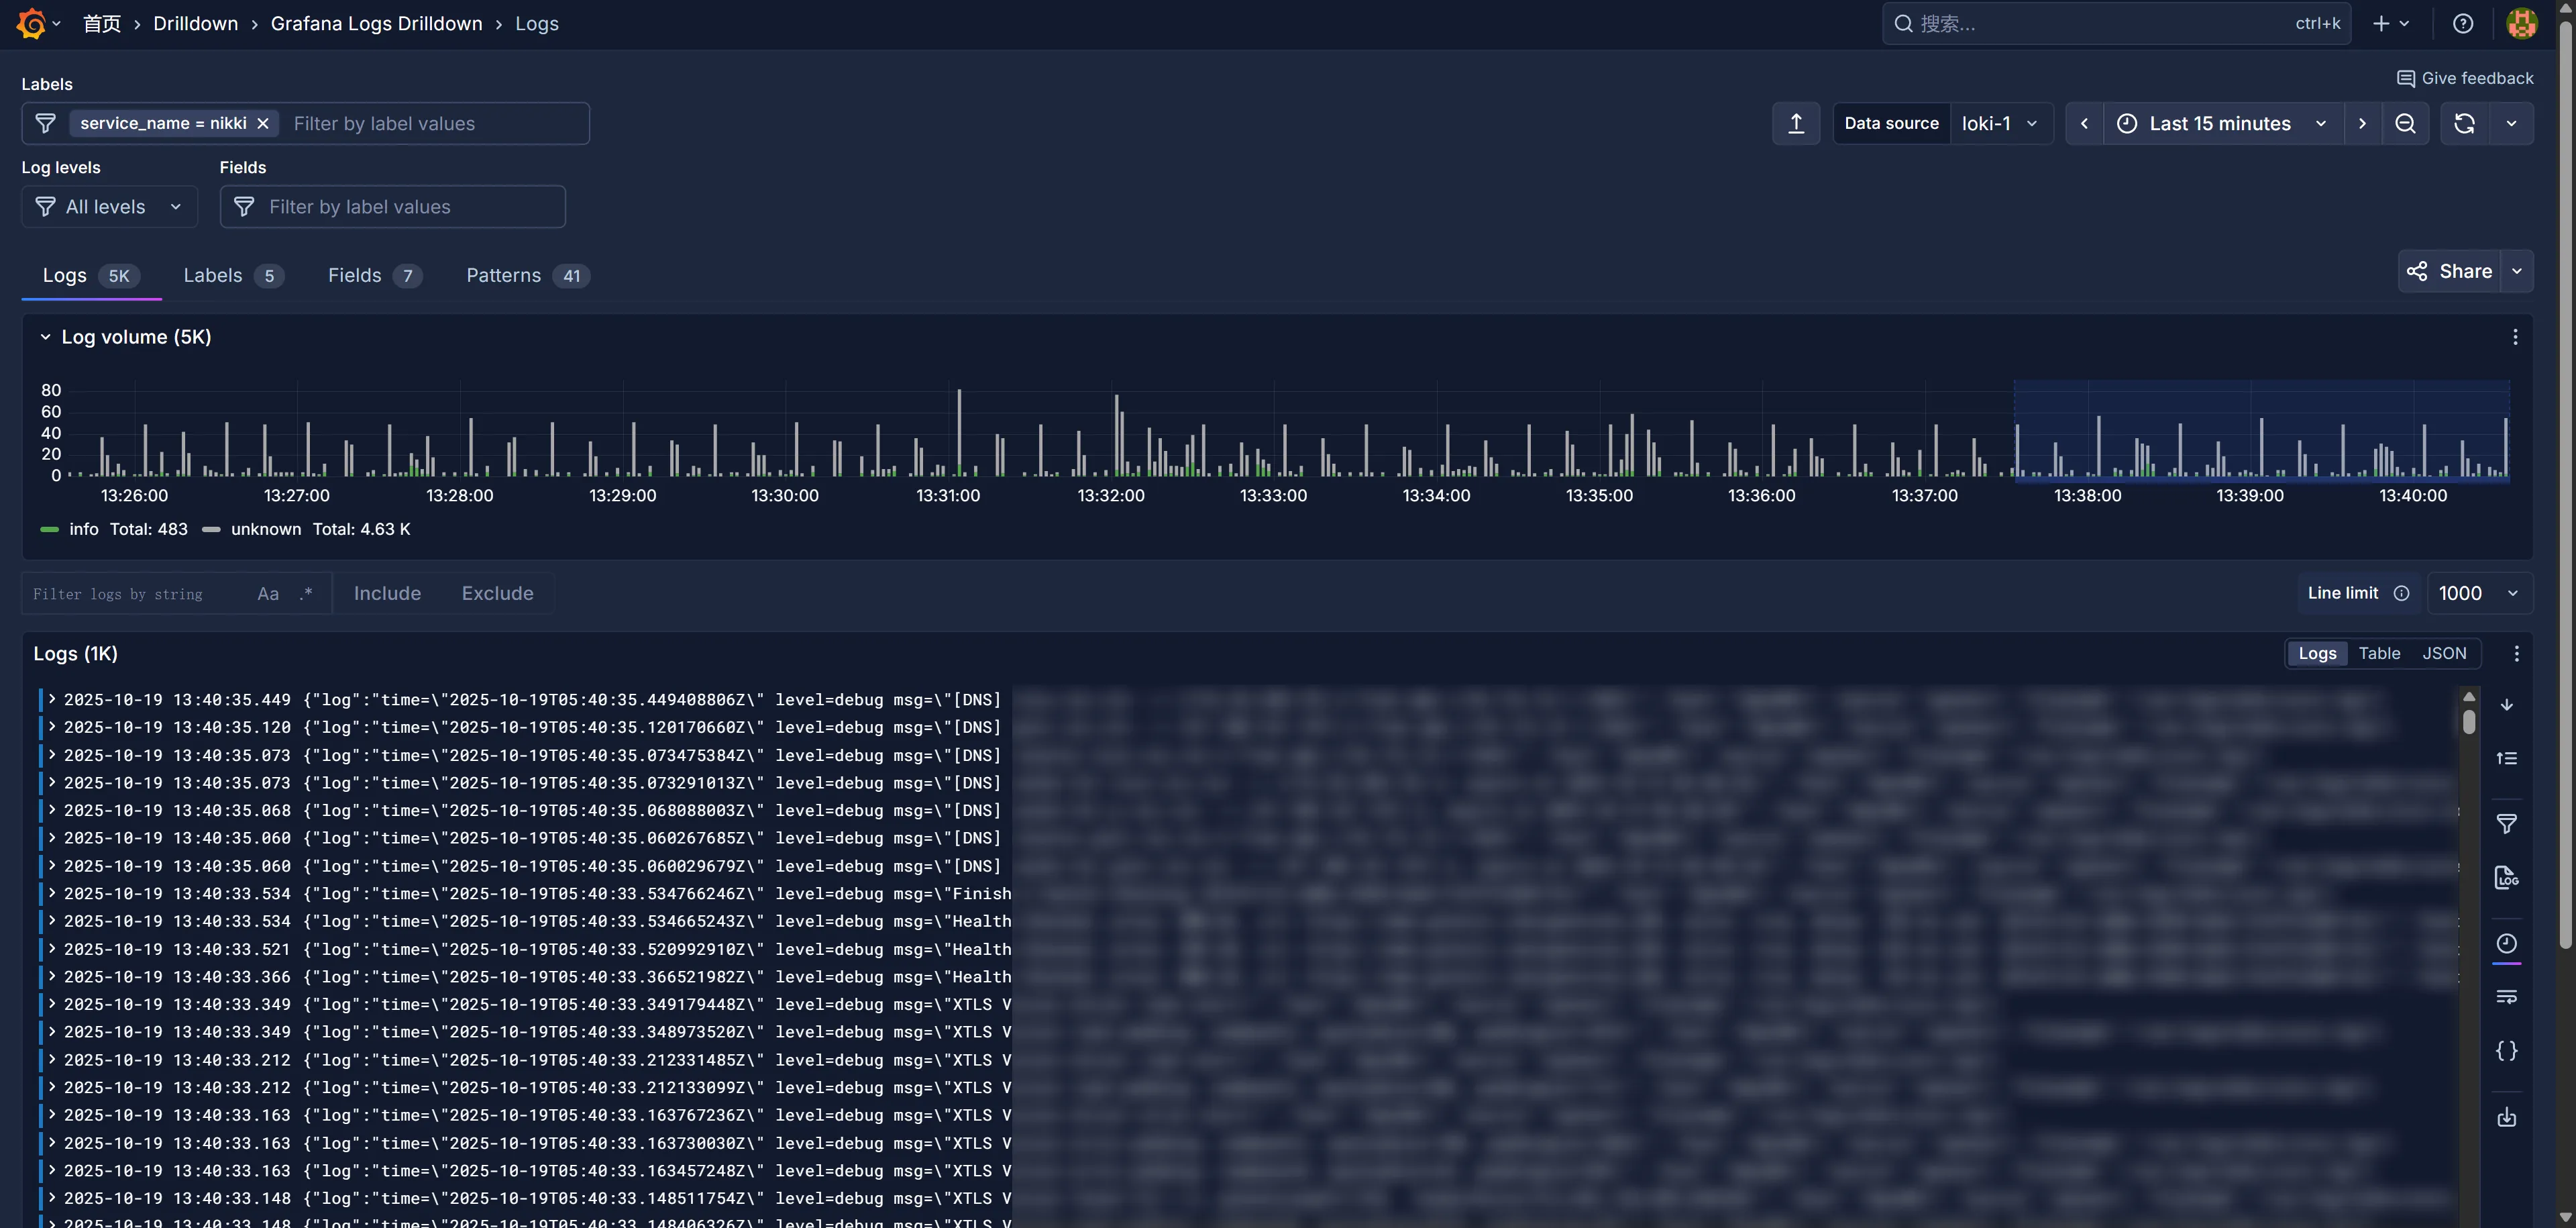This screenshot has width=2576, height=1228.
Task: Switch the logs view to Table
Action: pos(2379,654)
